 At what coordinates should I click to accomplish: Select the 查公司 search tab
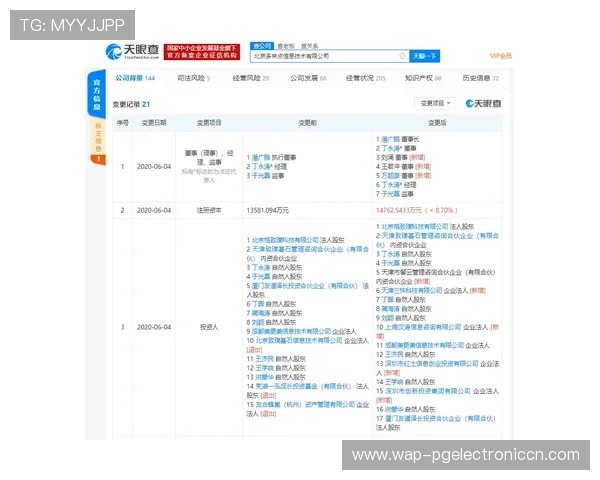click(262, 46)
